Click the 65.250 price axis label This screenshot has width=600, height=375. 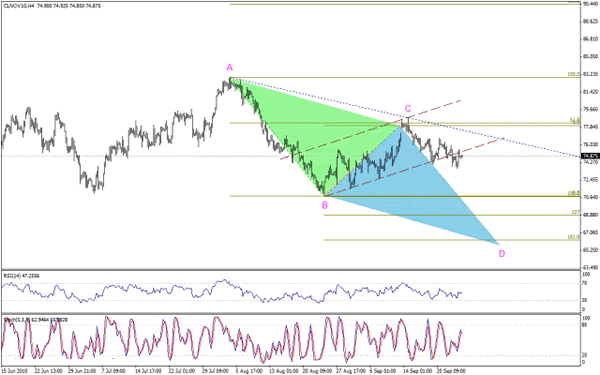tap(590, 250)
